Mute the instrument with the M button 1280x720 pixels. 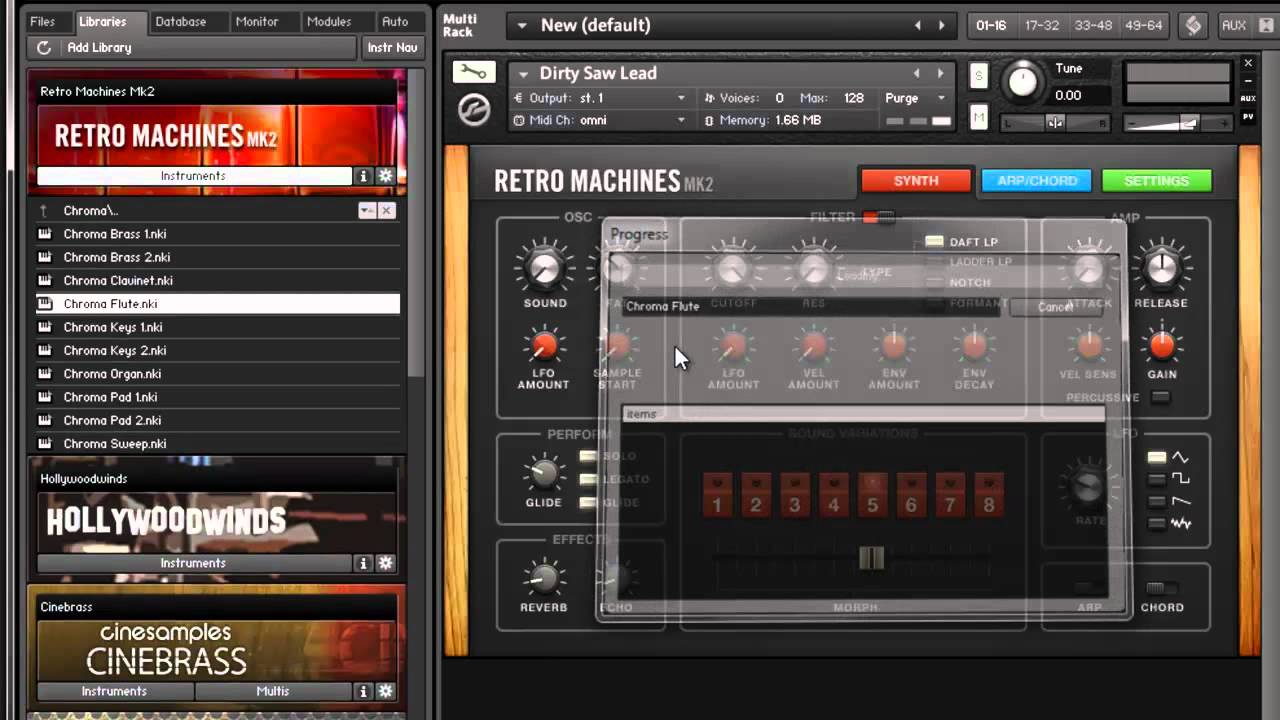click(x=978, y=118)
